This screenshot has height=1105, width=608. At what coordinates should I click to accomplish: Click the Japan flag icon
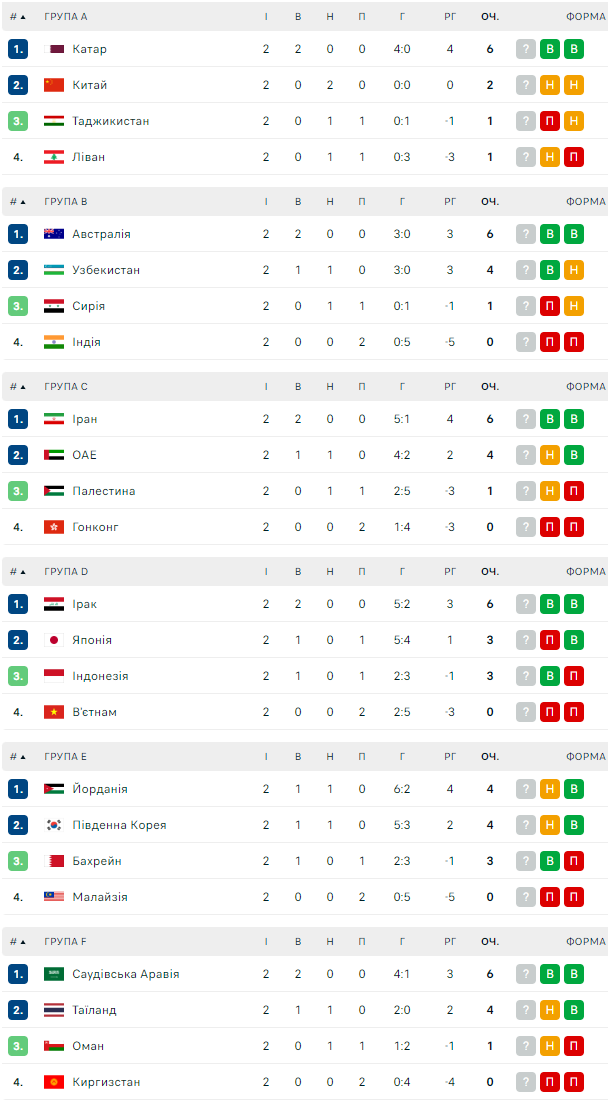(54, 640)
